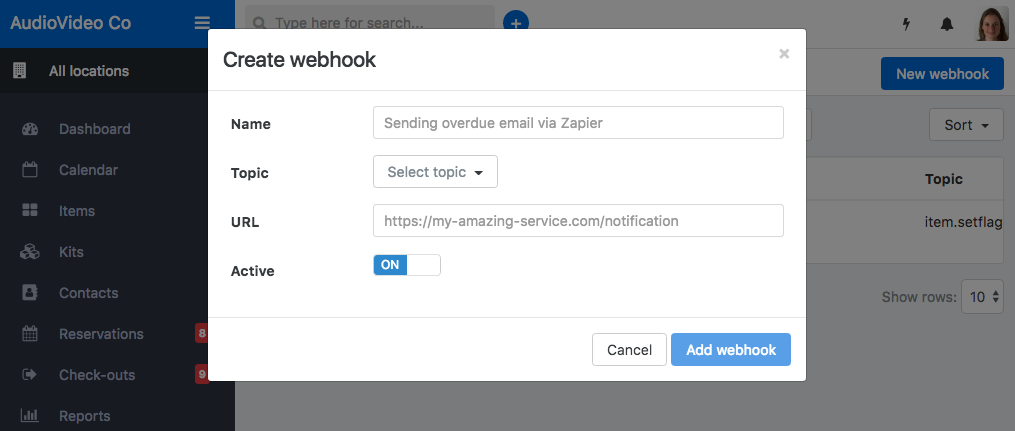
Task: Go to Reservations in the sidebar
Action: pyautogui.click(x=101, y=334)
